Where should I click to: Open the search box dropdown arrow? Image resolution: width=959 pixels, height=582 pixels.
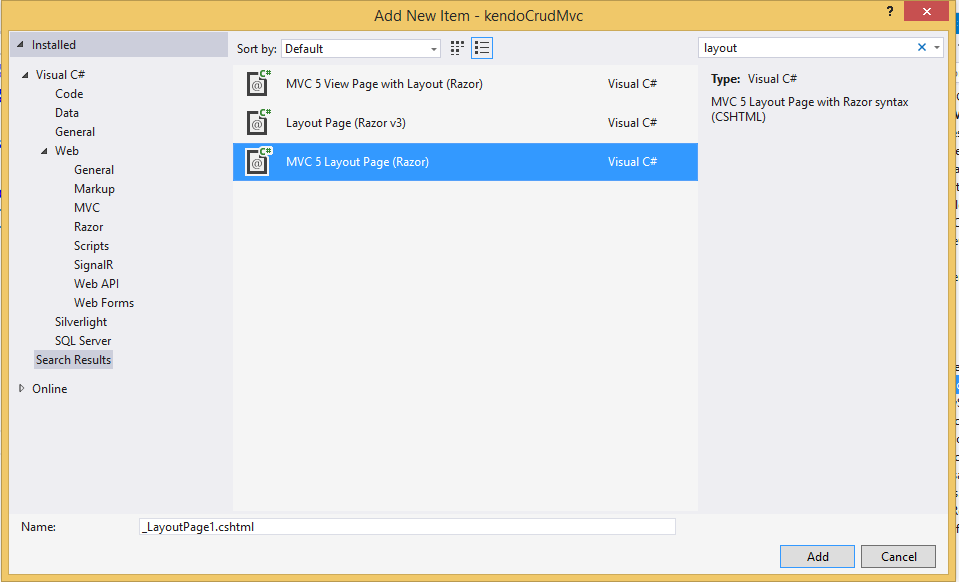pyautogui.click(x=937, y=48)
